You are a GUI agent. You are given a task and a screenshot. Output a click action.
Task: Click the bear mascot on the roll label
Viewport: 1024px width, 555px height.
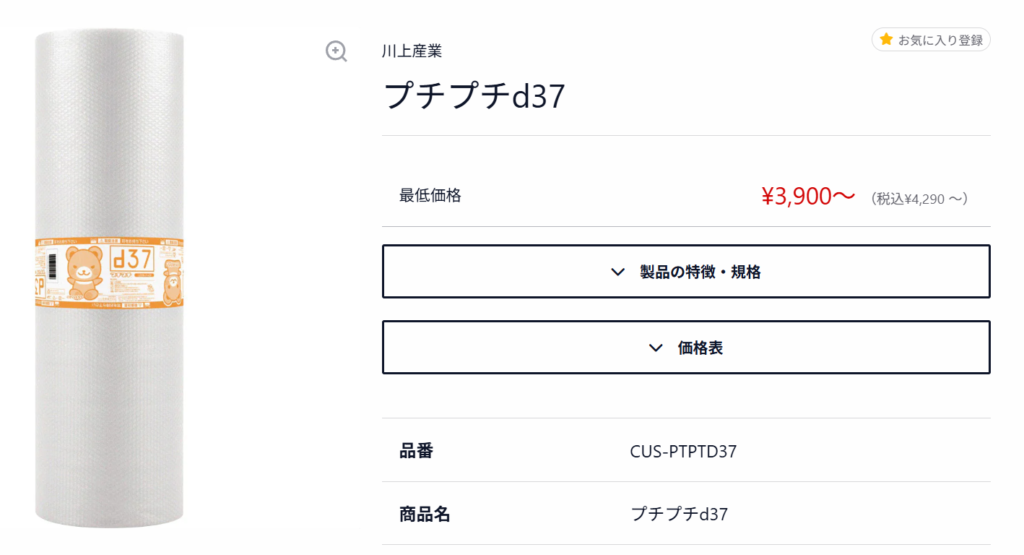84,270
